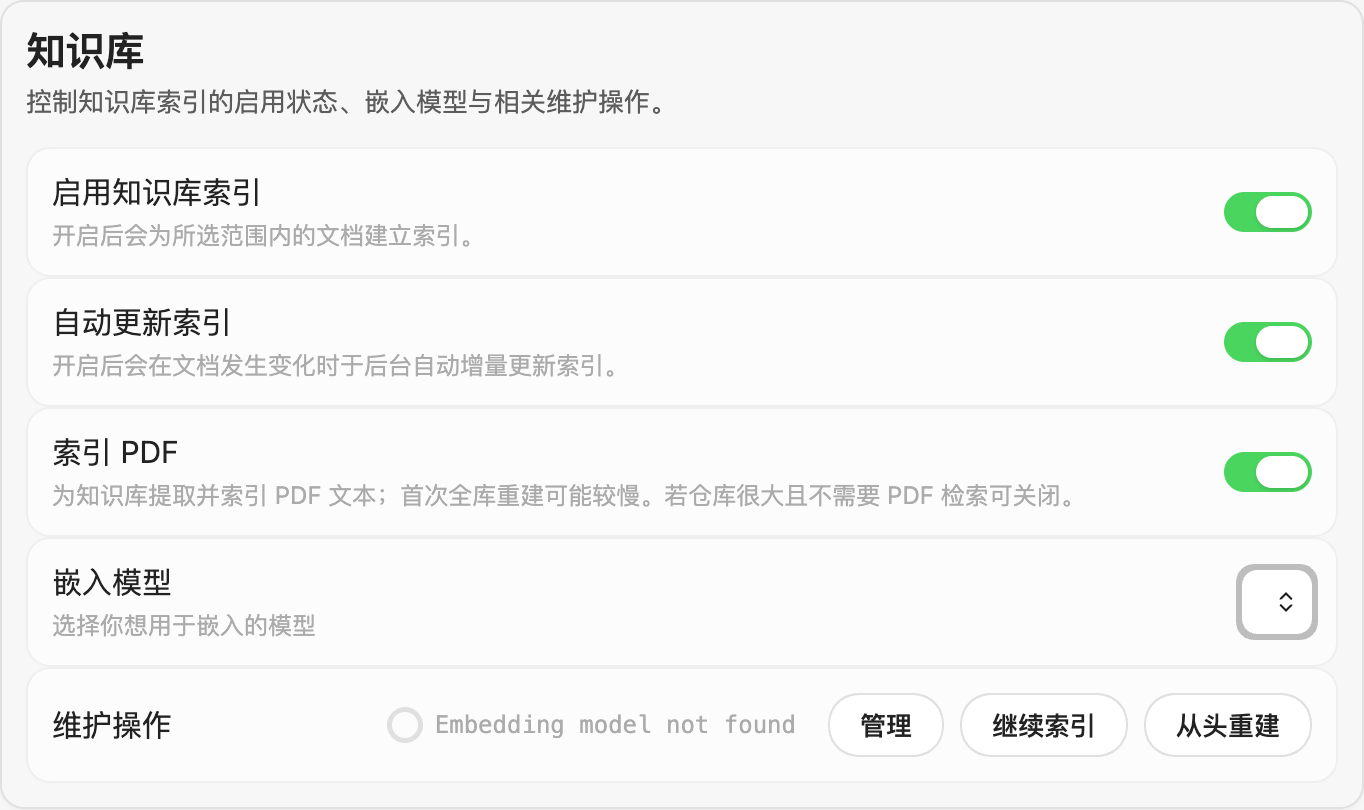
Task: Click the description under 启用知识库索引
Action: tap(263, 237)
